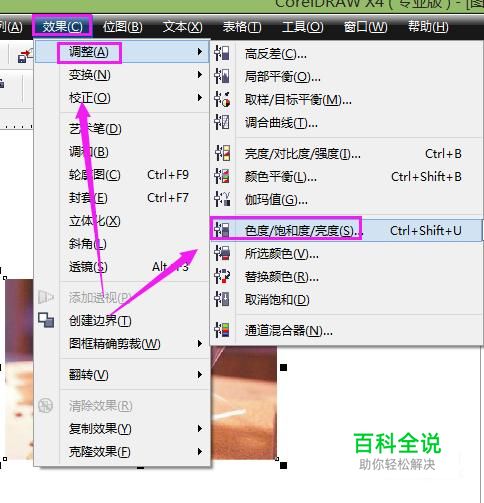Select 调整(A) in the effects menu
The height and width of the screenshot is (503, 484).
click(122, 52)
